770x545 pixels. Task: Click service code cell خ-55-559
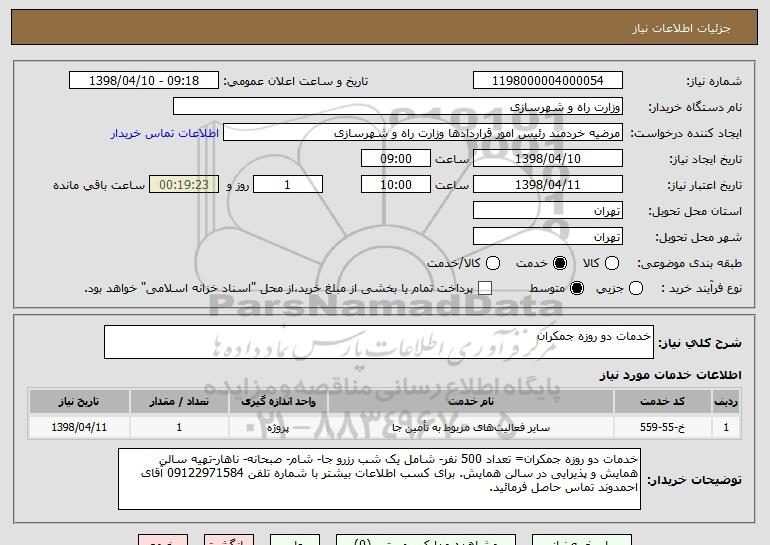pos(662,427)
